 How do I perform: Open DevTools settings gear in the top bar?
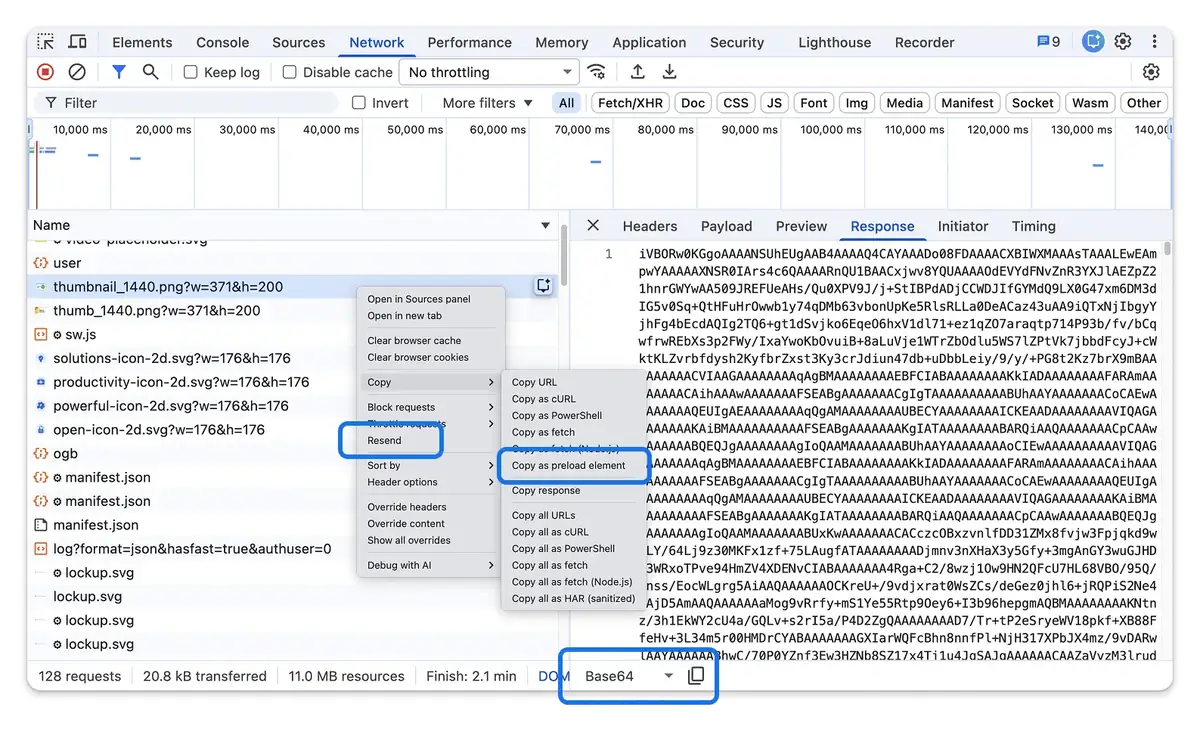coord(1123,42)
